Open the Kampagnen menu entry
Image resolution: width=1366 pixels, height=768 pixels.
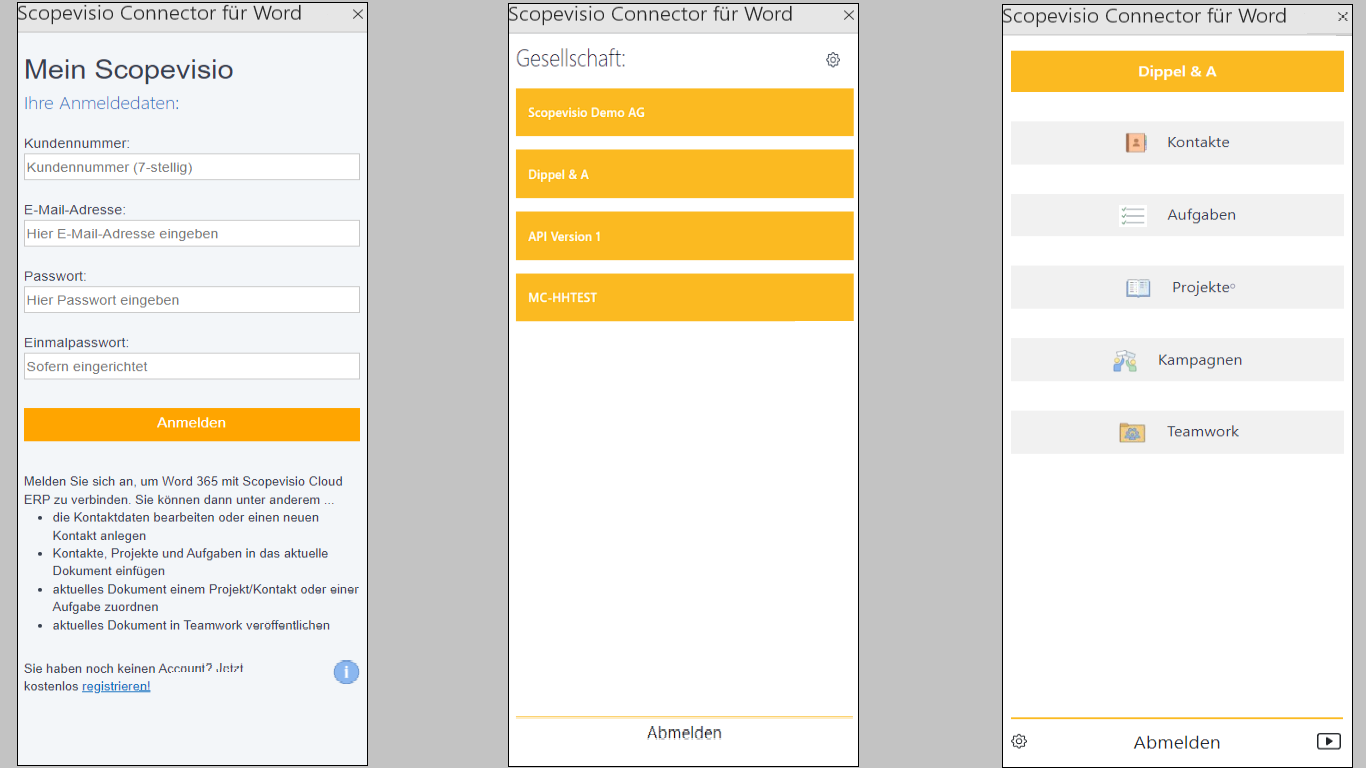1177,360
